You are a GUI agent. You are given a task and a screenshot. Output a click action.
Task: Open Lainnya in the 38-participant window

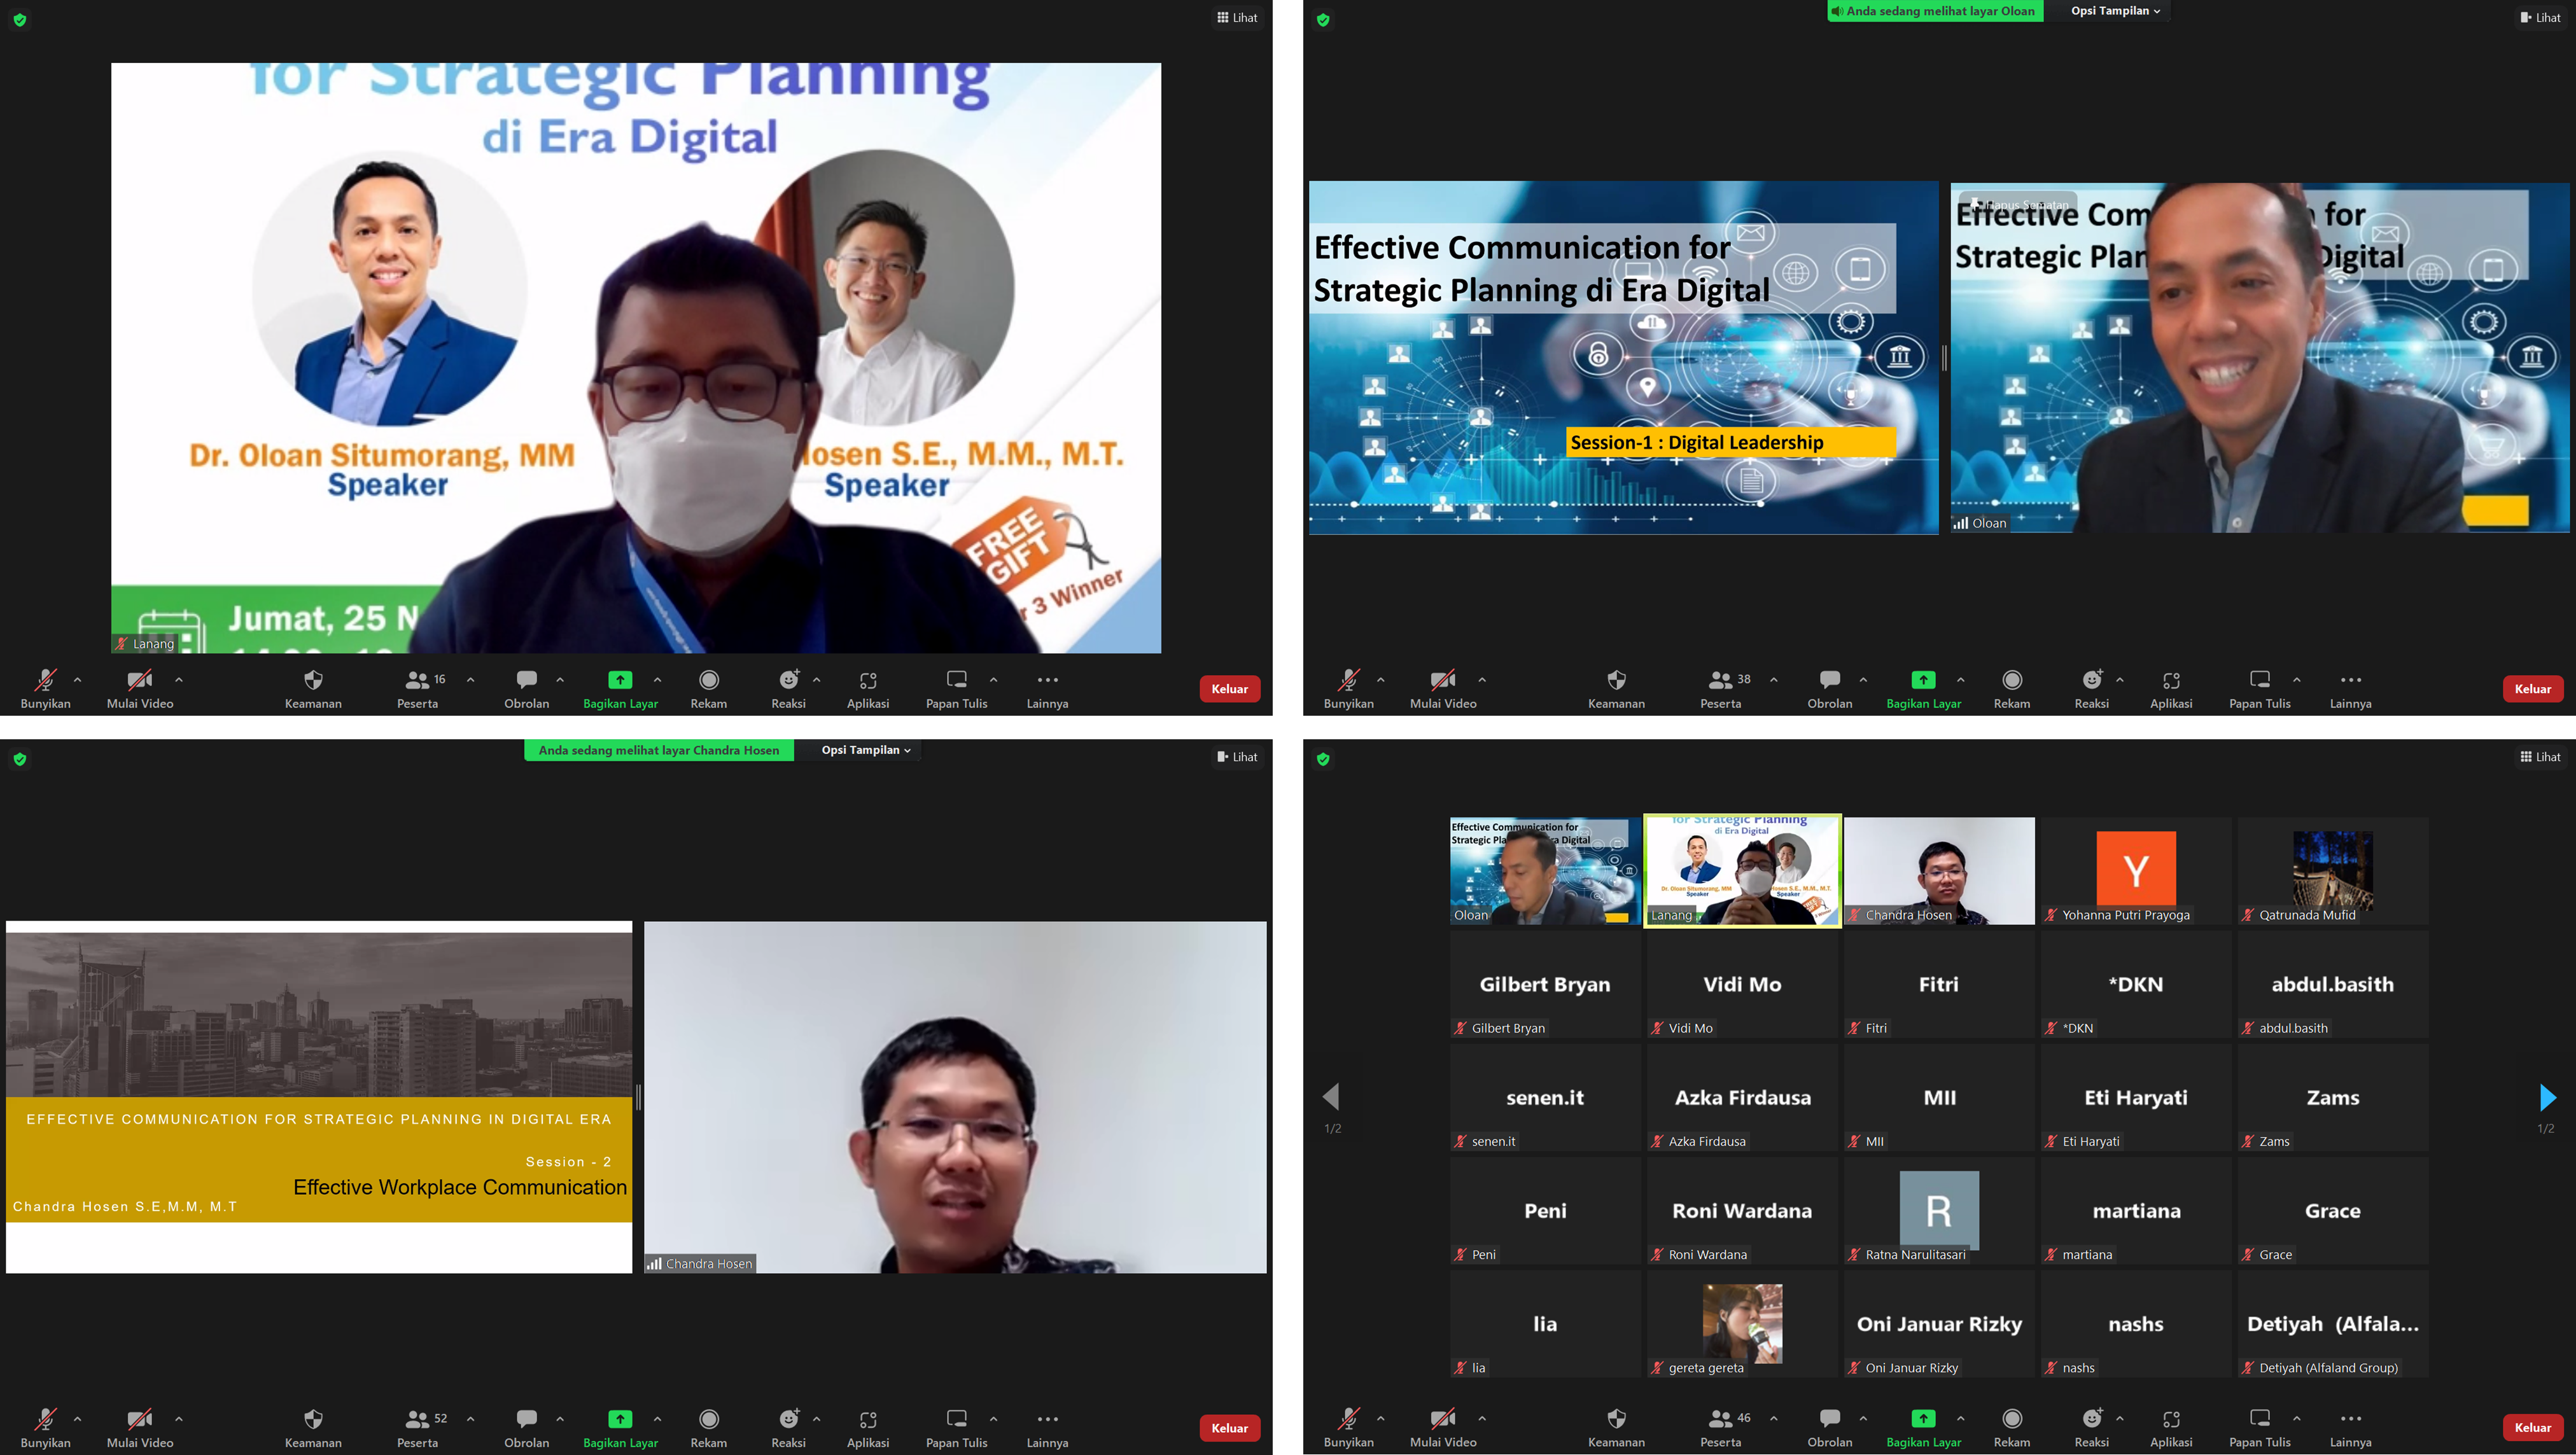(x=2350, y=689)
